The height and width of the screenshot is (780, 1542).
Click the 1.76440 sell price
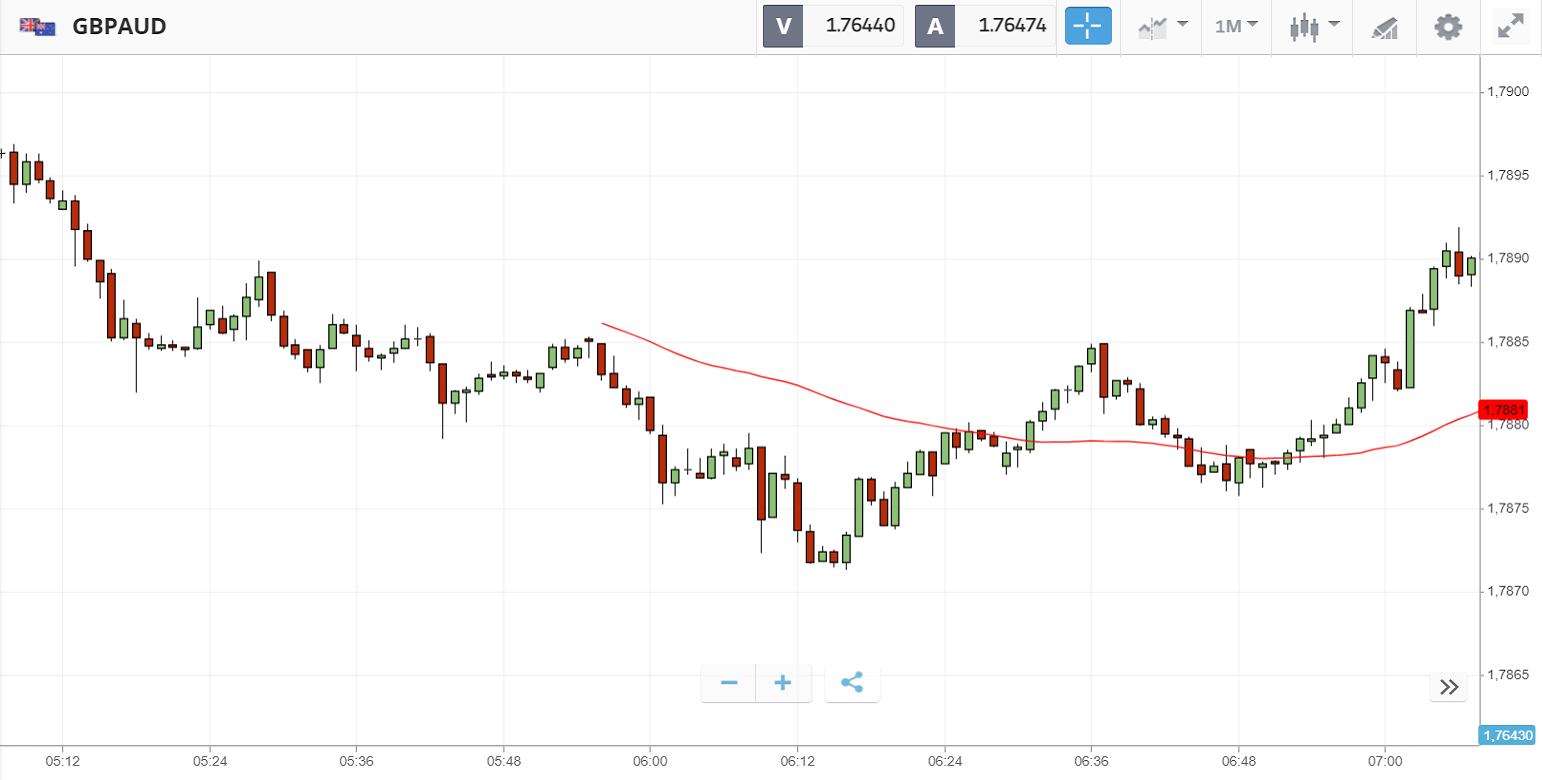click(x=860, y=26)
